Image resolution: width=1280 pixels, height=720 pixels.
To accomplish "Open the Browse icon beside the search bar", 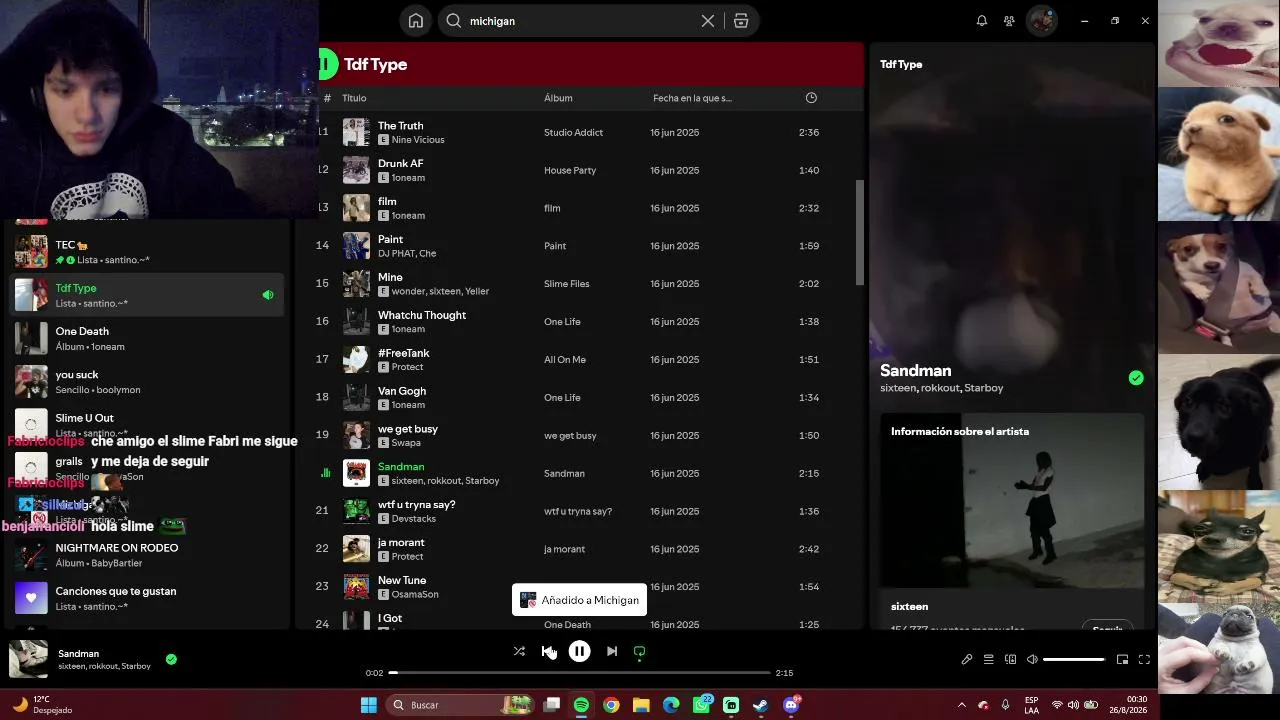I will click(x=741, y=21).
